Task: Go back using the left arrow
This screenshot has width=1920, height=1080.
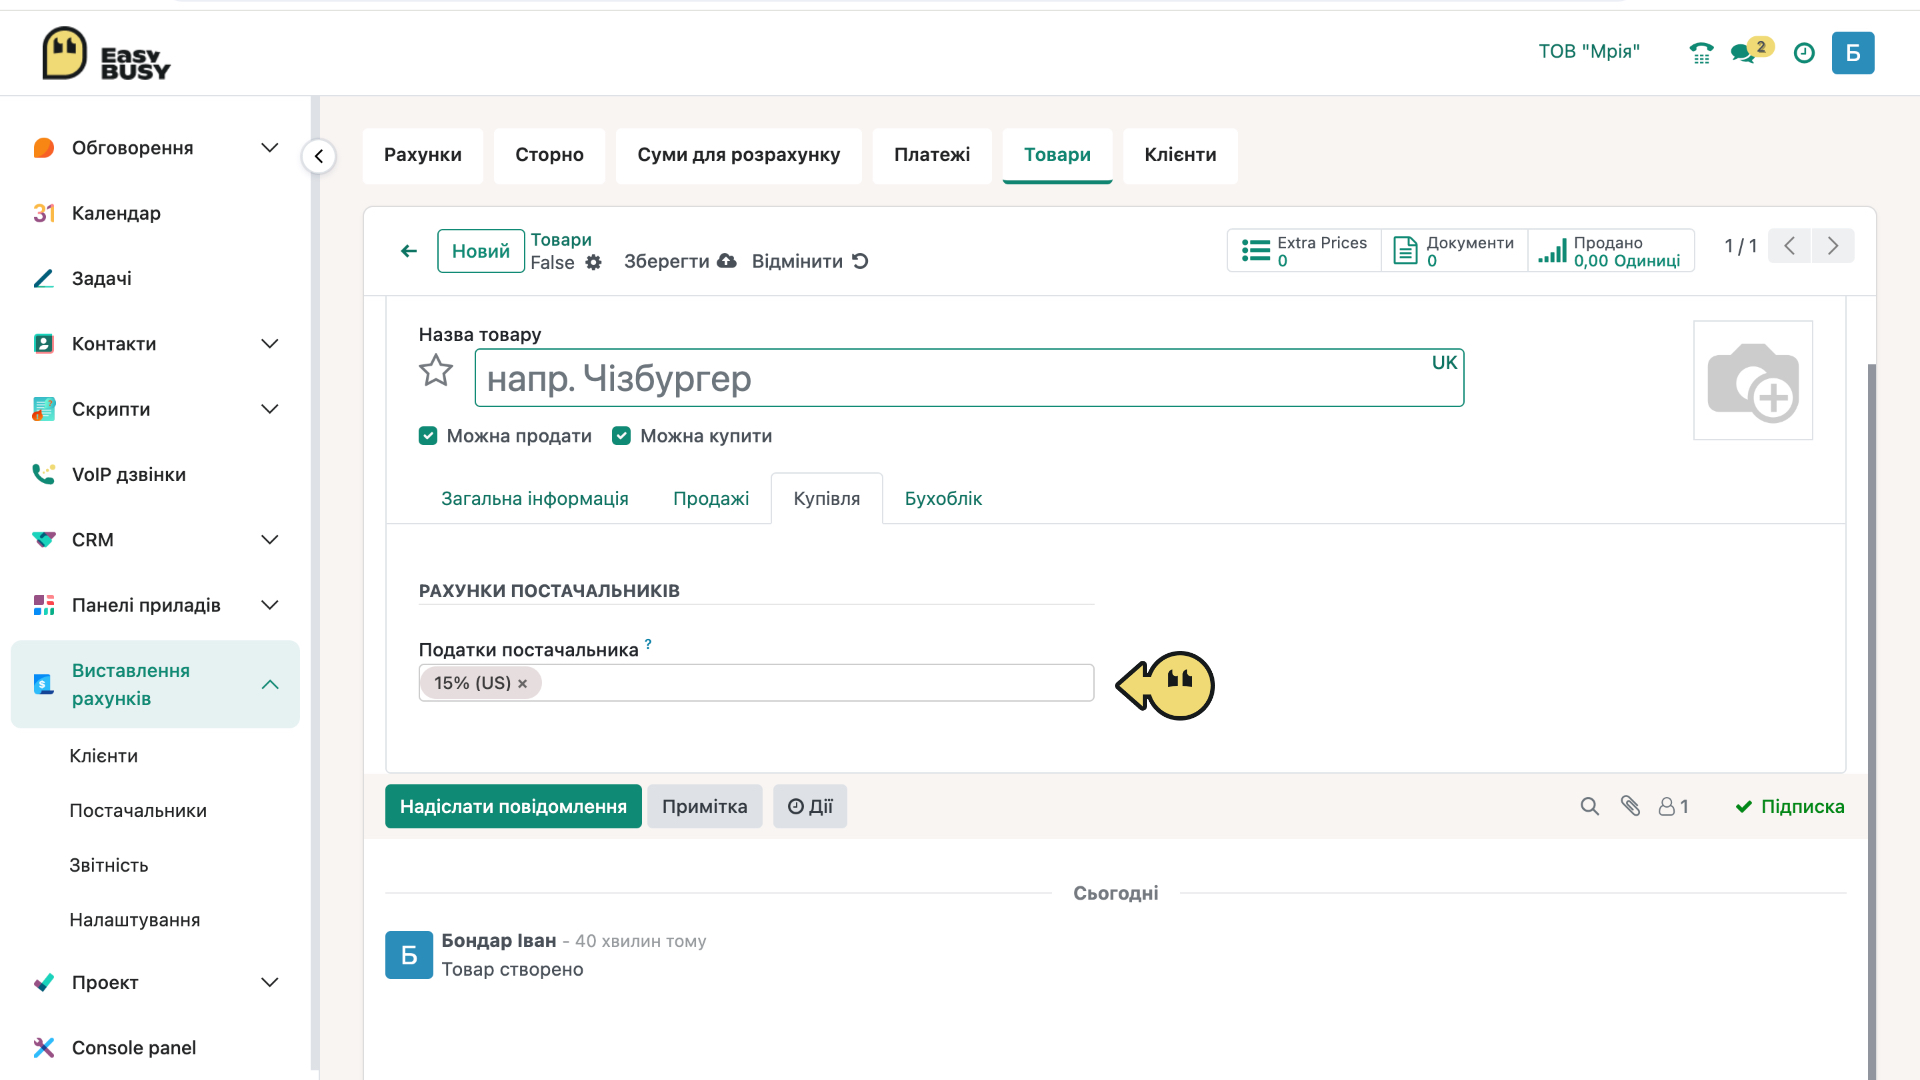Action: [x=408, y=251]
